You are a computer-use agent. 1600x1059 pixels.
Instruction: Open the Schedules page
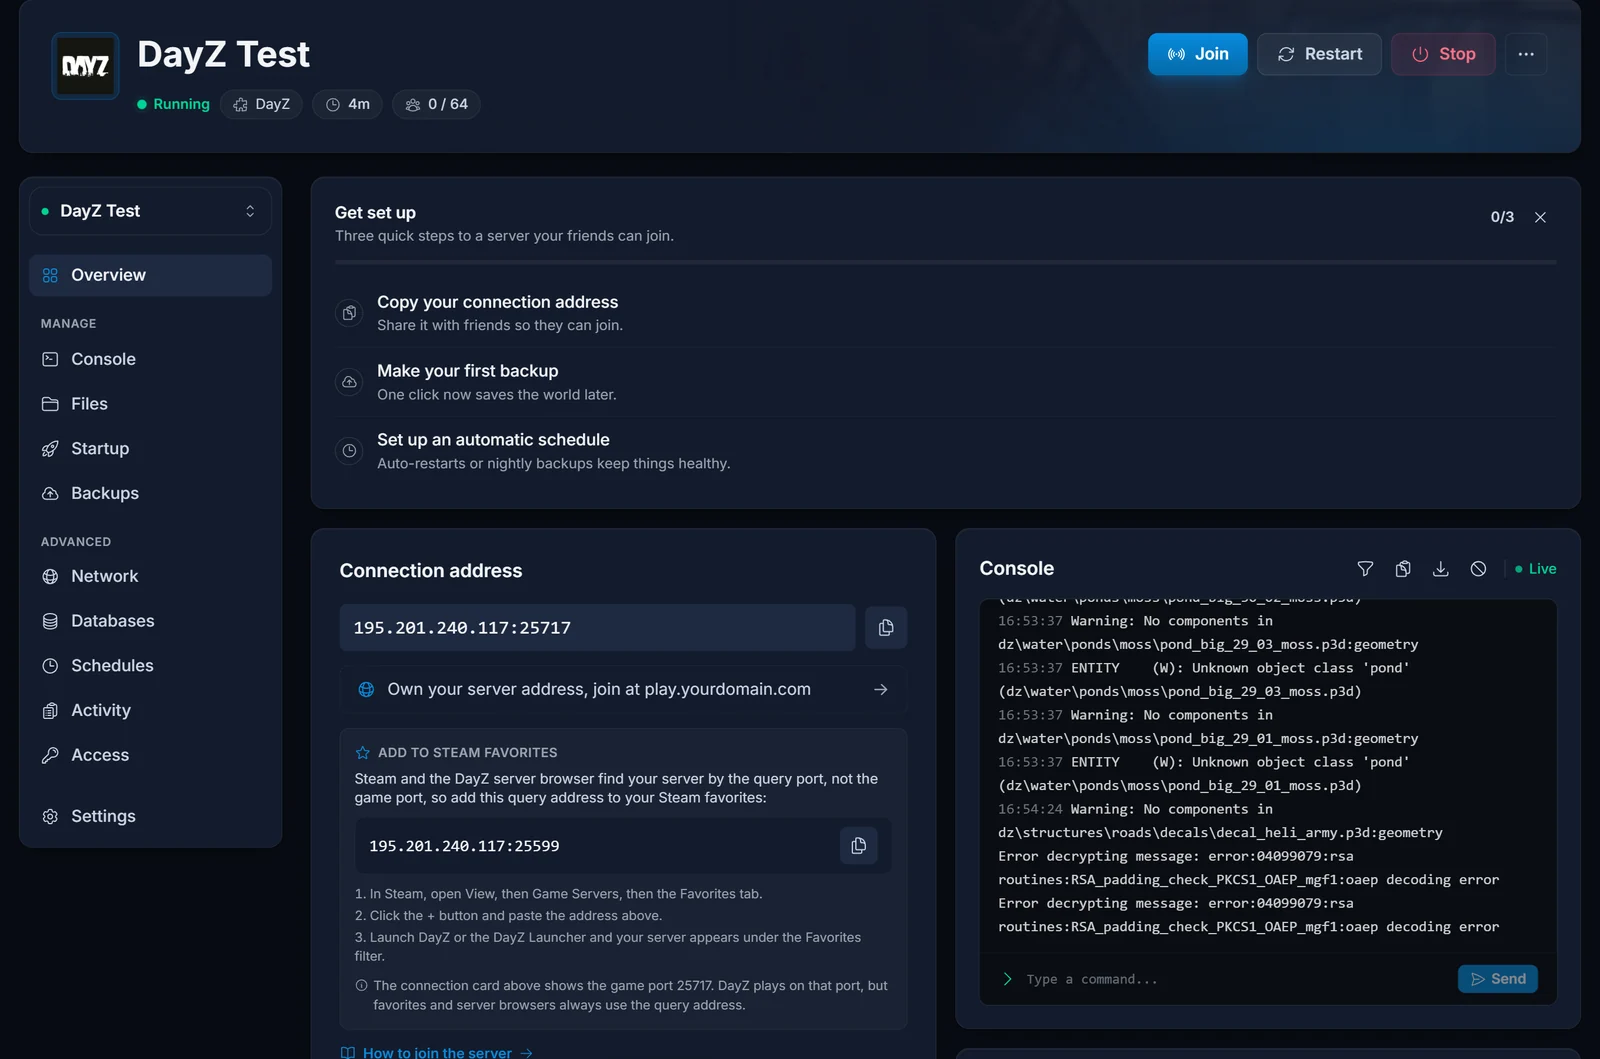(150, 666)
